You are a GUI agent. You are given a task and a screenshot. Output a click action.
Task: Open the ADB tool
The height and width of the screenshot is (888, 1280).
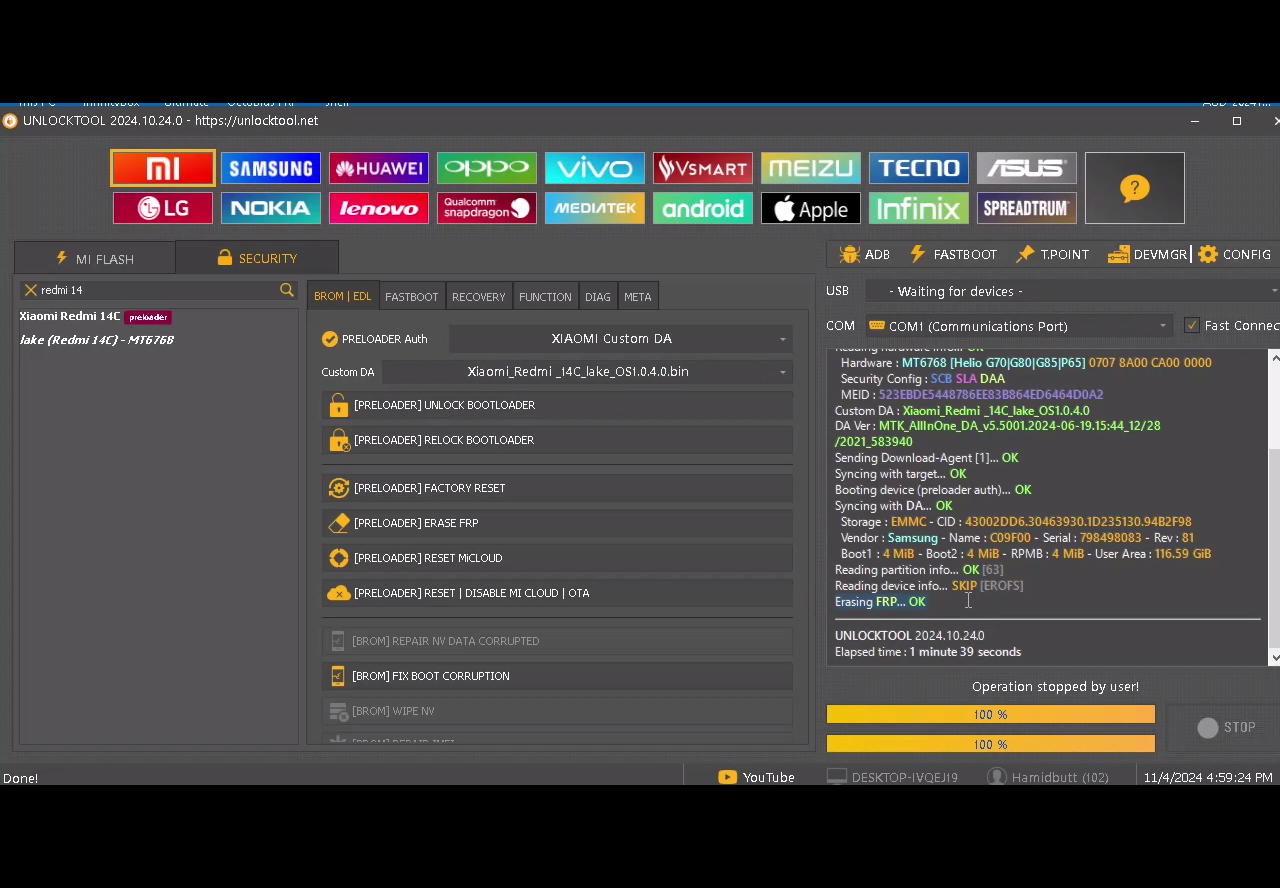point(865,255)
